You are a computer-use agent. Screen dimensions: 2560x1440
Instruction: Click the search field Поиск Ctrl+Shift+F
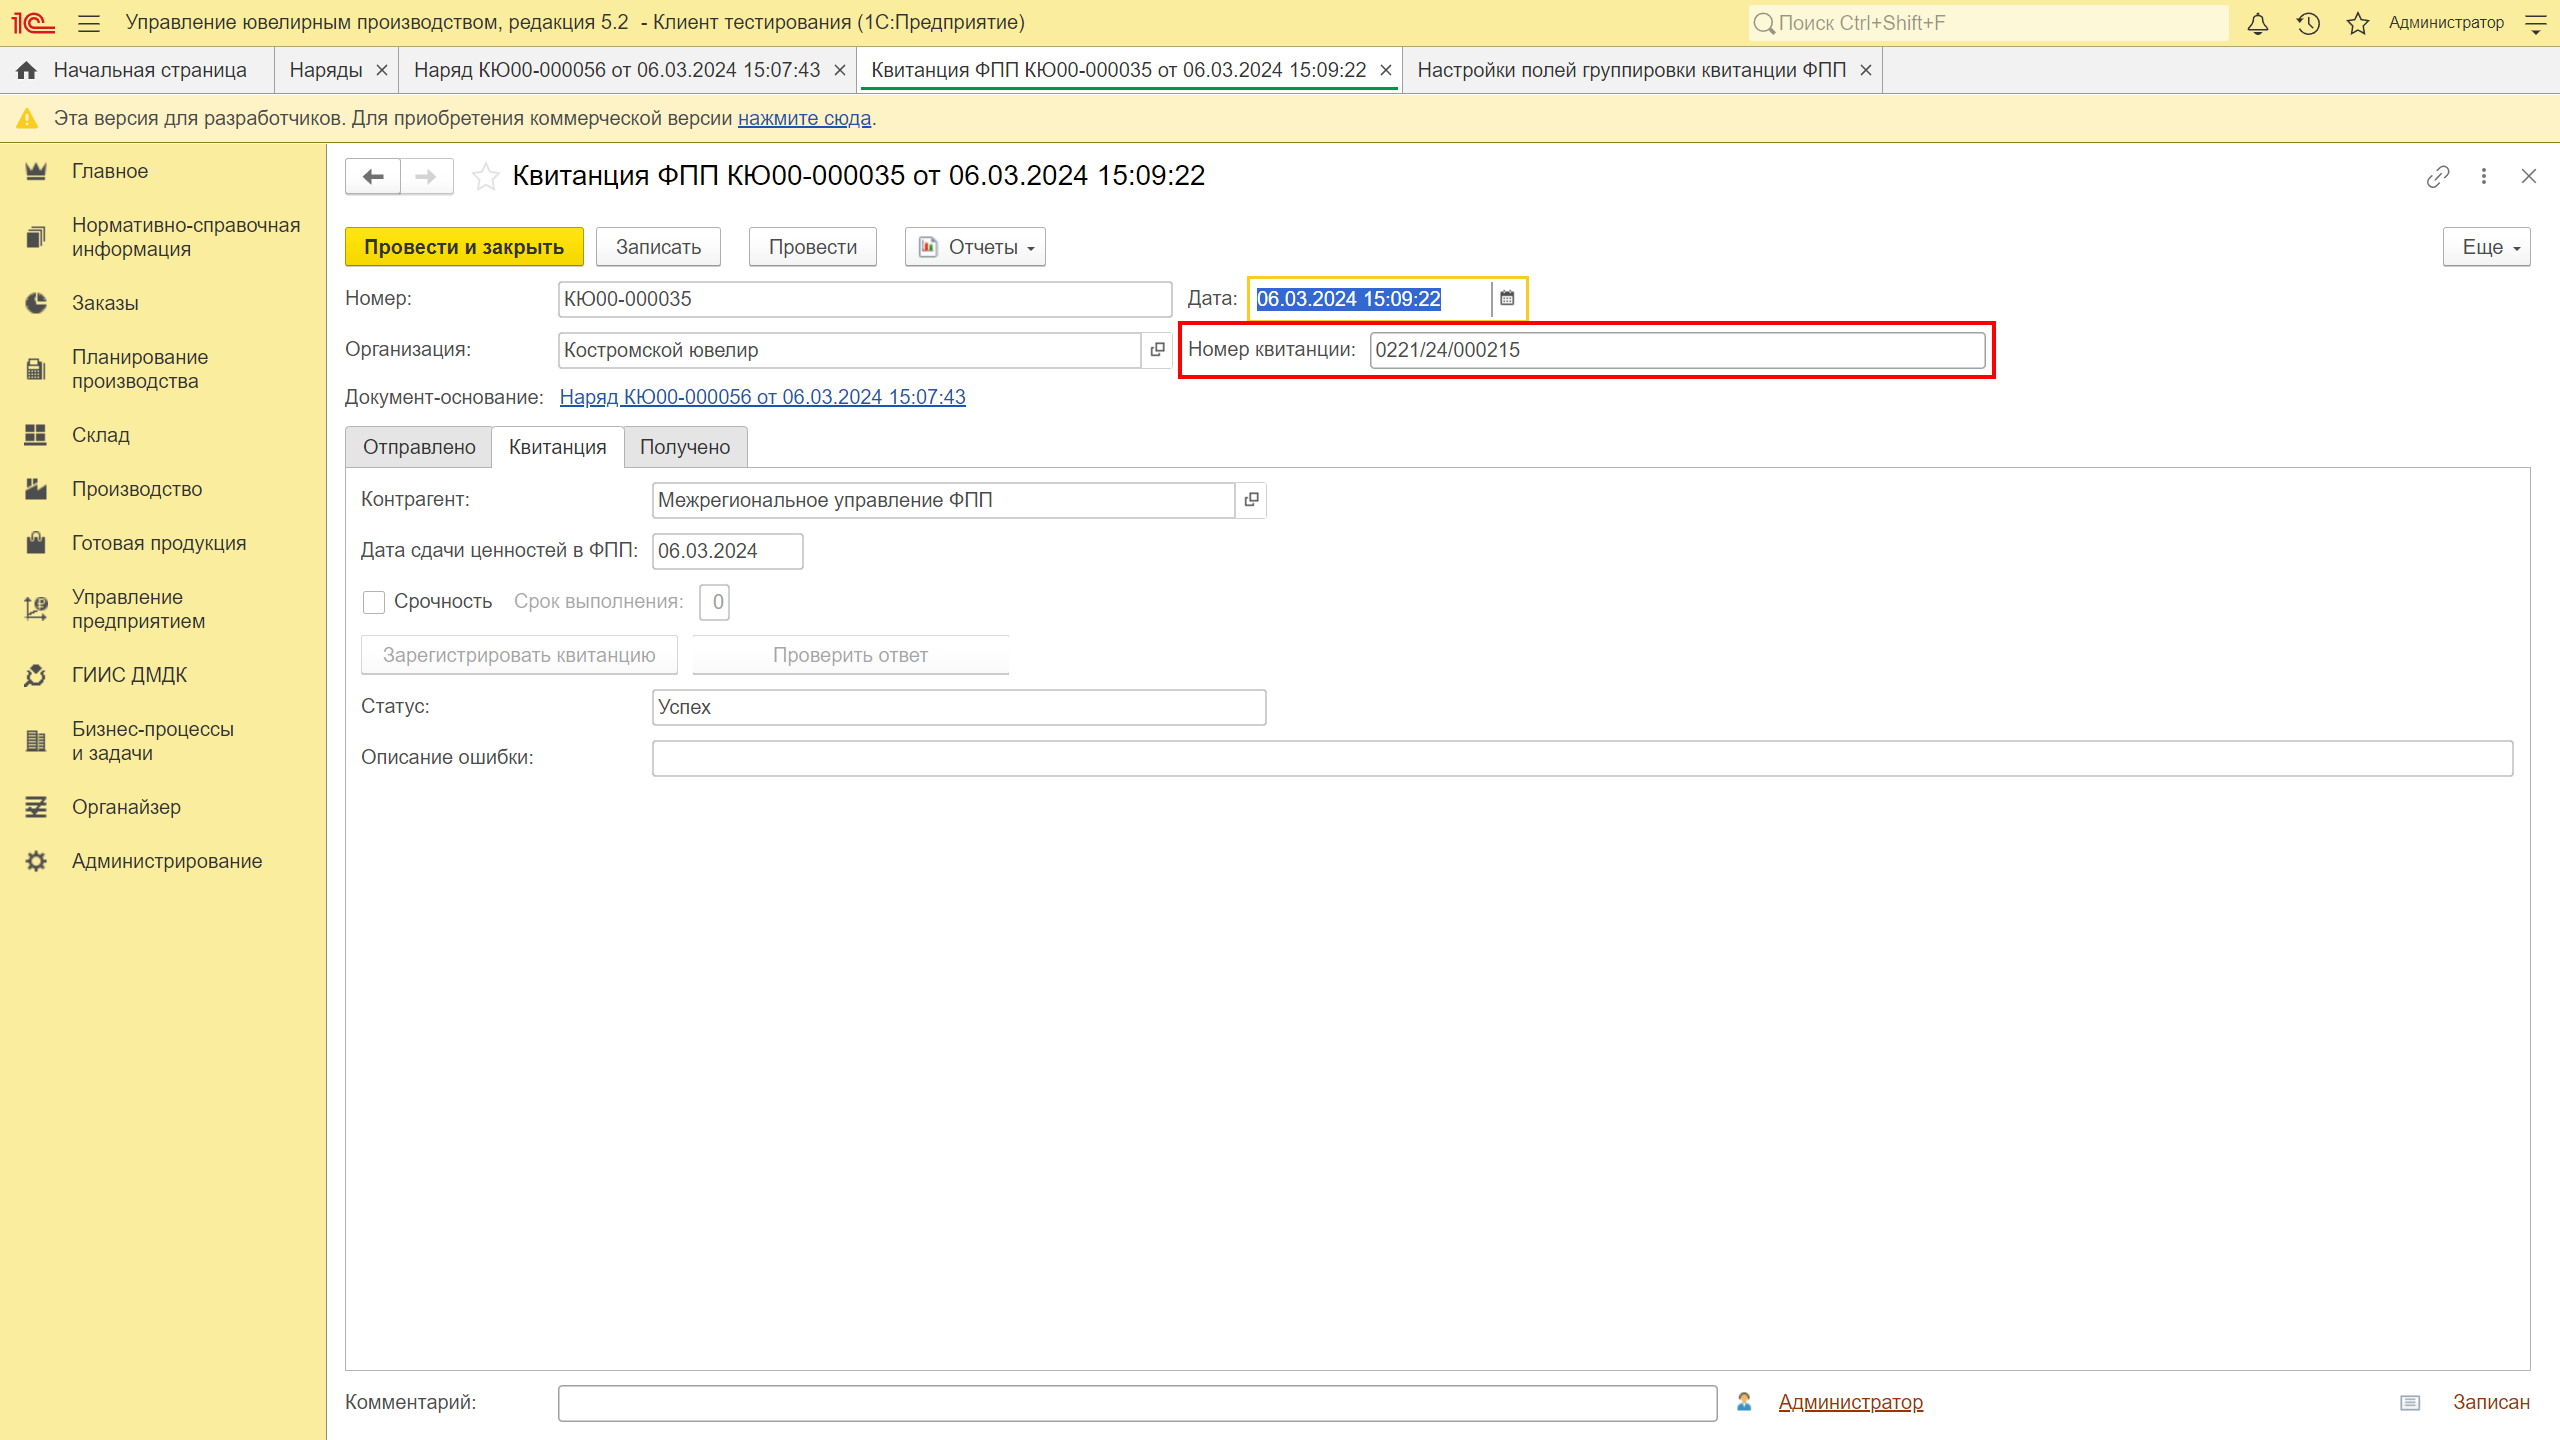point(1988,23)
